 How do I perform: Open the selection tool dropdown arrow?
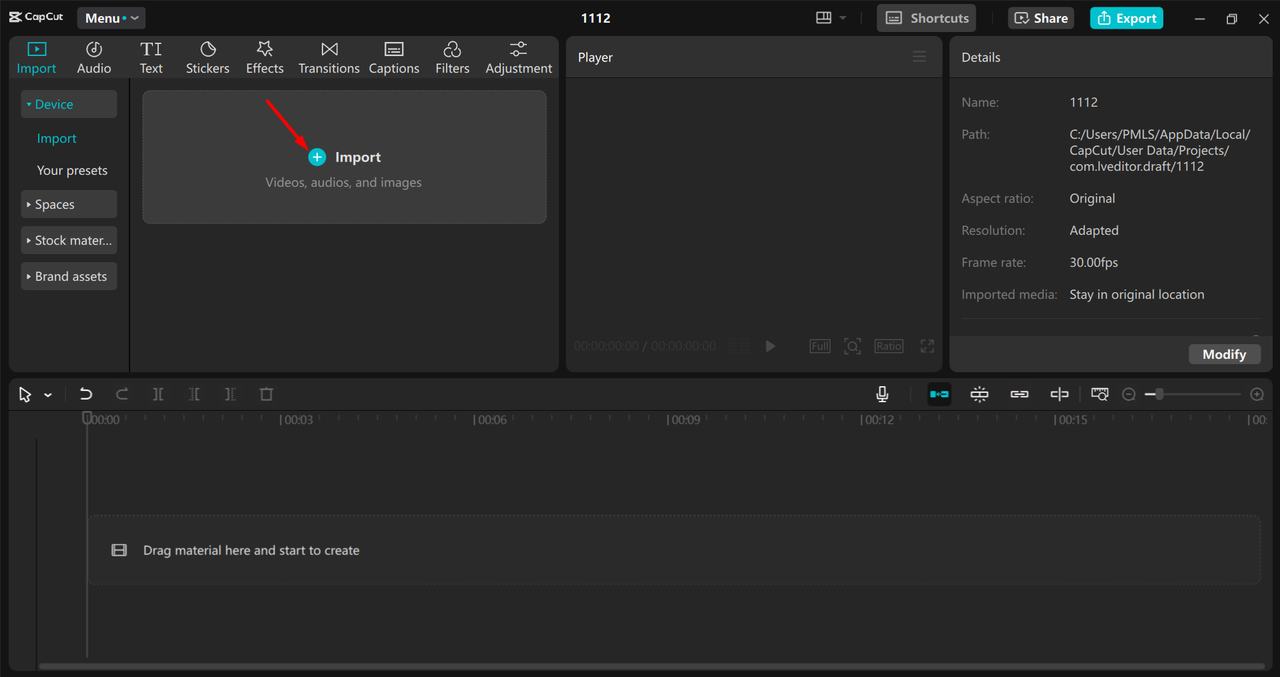(x=47, y=395)
